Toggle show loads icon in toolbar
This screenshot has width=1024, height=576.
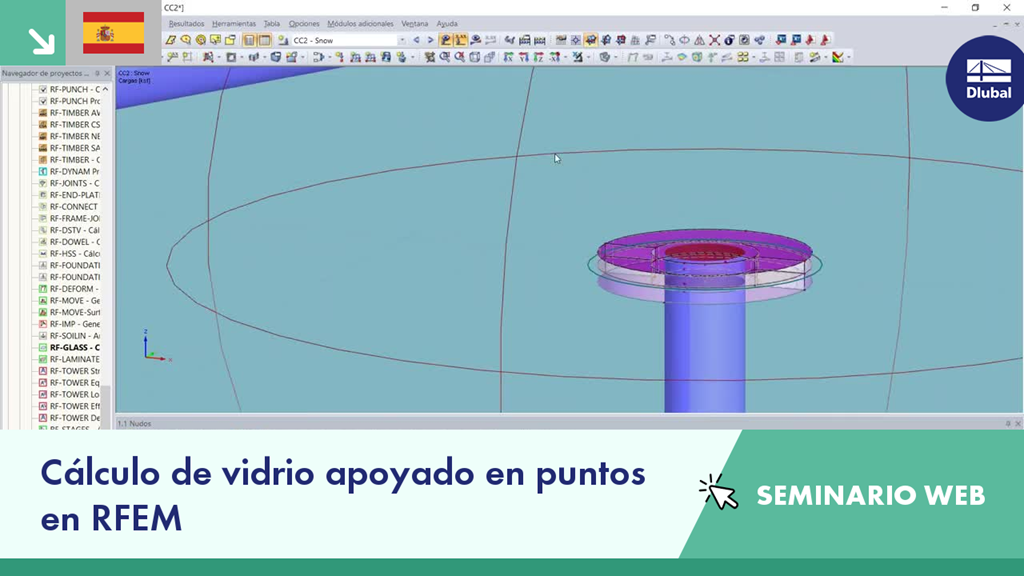tap(445, 40)
